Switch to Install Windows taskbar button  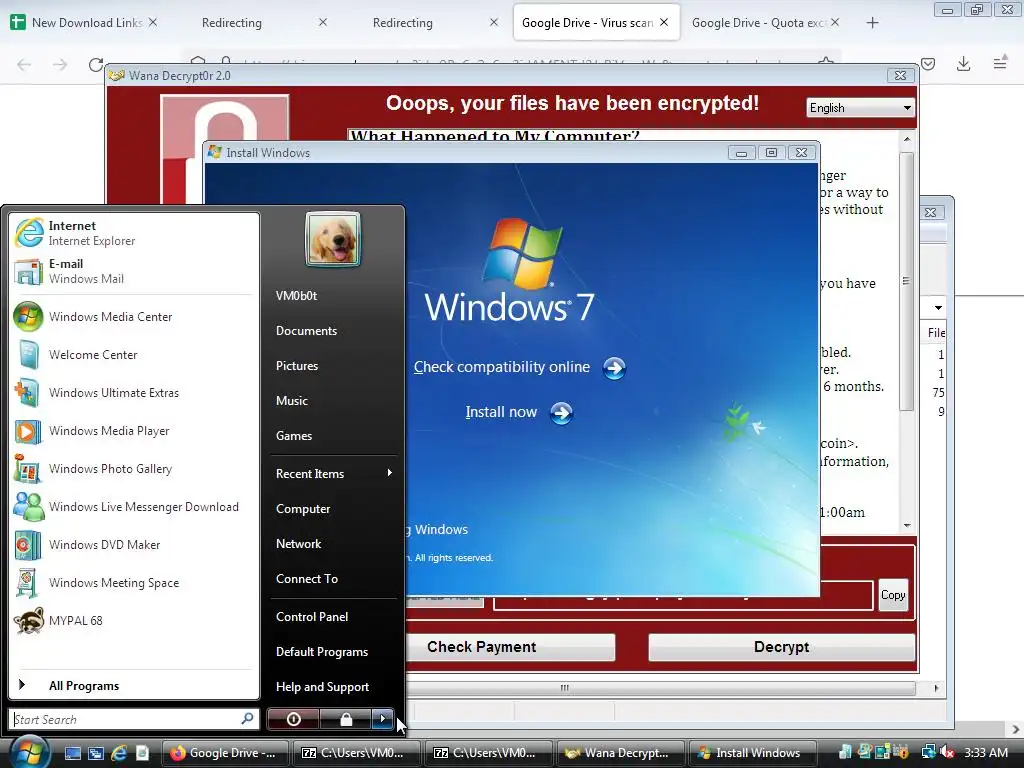pos(752,753)
